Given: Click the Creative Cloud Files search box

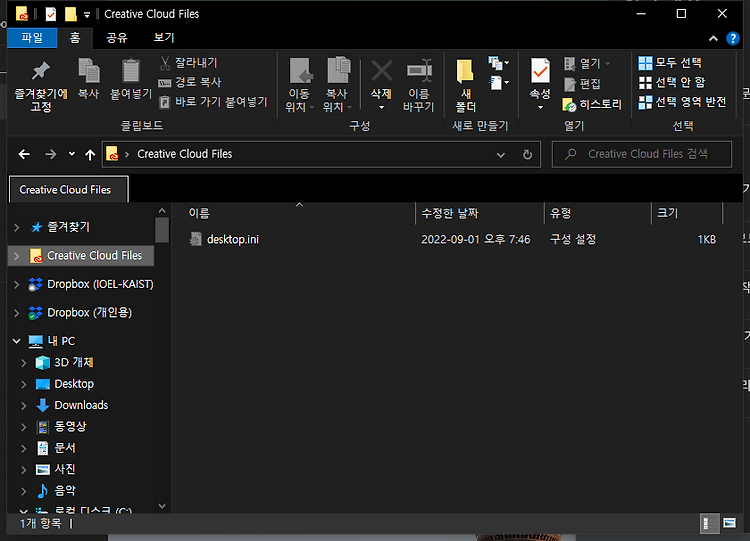Looking at the screenshot, I should pyautogui.click(x=641, y=154).
